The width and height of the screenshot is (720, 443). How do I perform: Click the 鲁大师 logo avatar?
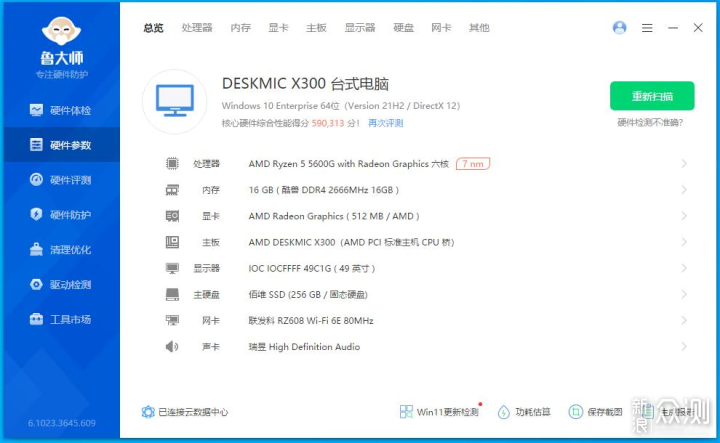[x=62, y=31]
